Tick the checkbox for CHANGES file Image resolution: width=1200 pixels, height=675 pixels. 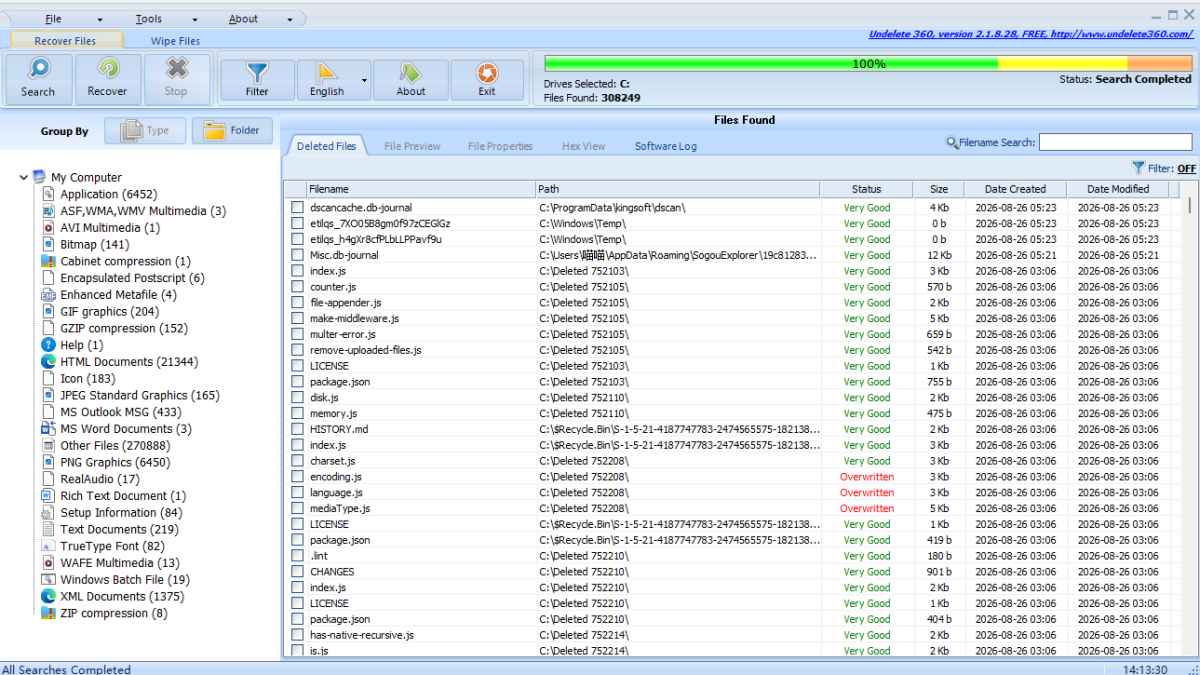(x=297, y=572)
